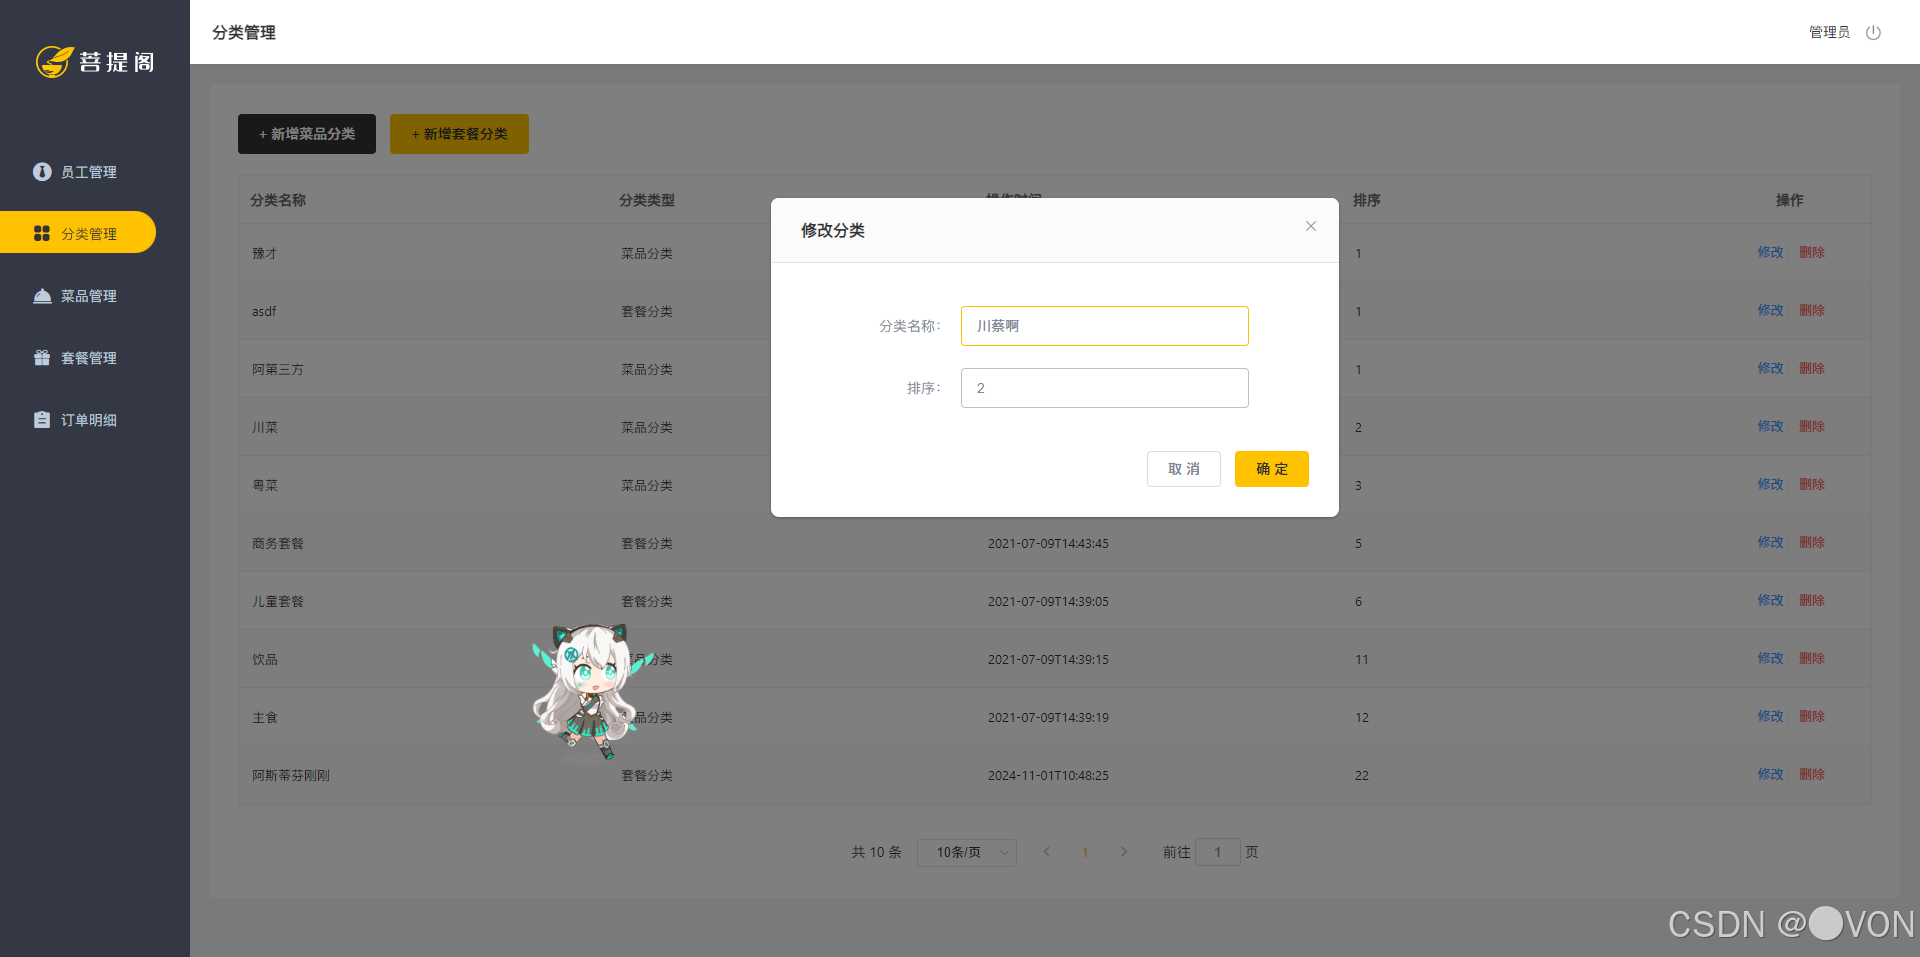Click the 排序 column header
This screenshot has width=1920, height=957.
click(1366, 200)
